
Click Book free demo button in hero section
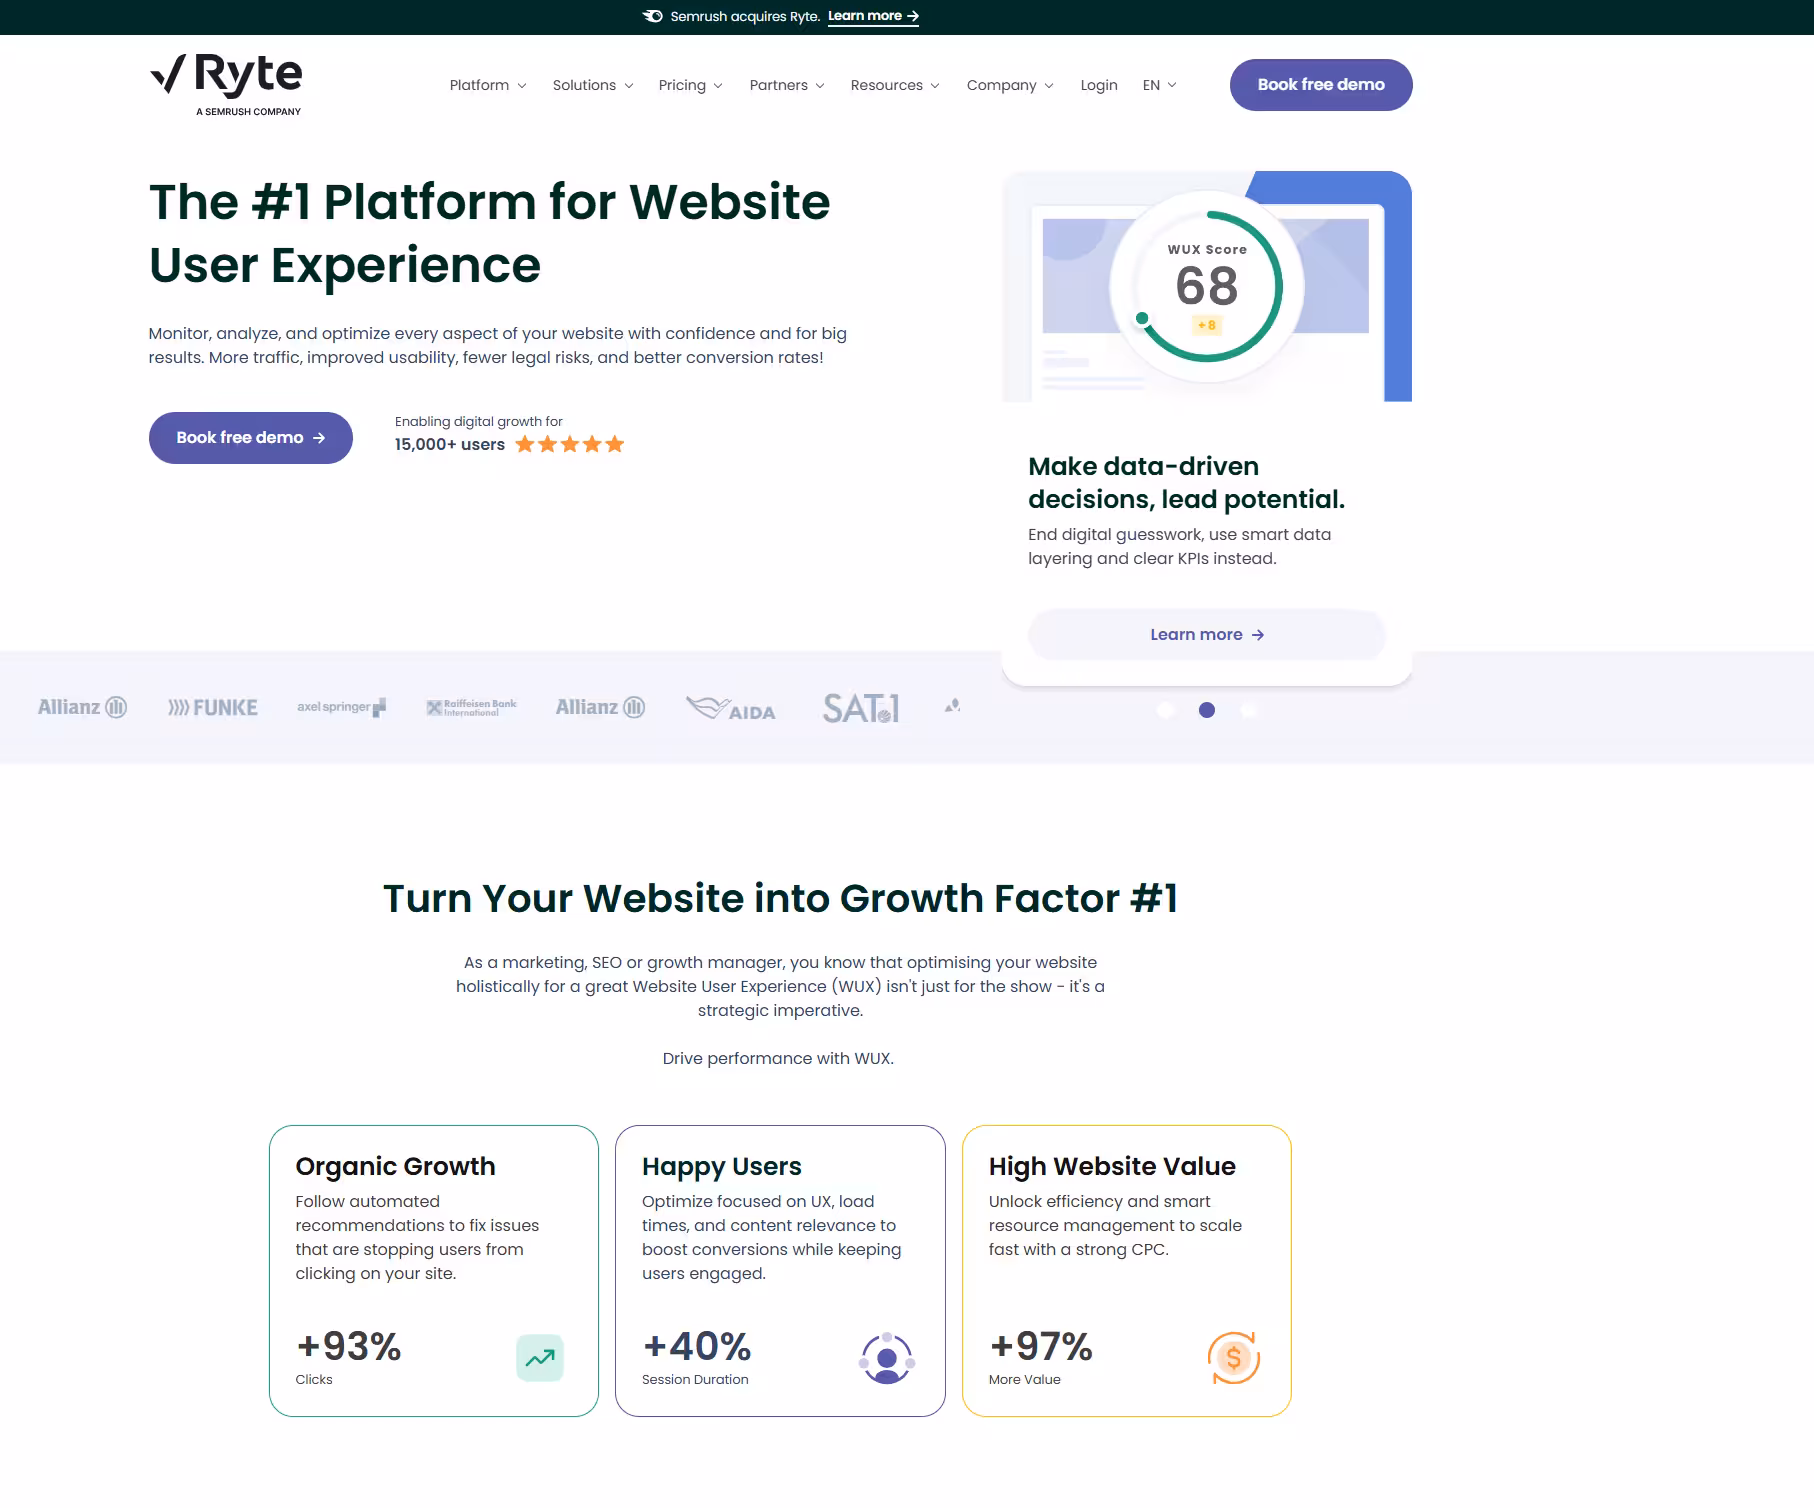coord(251,438)
